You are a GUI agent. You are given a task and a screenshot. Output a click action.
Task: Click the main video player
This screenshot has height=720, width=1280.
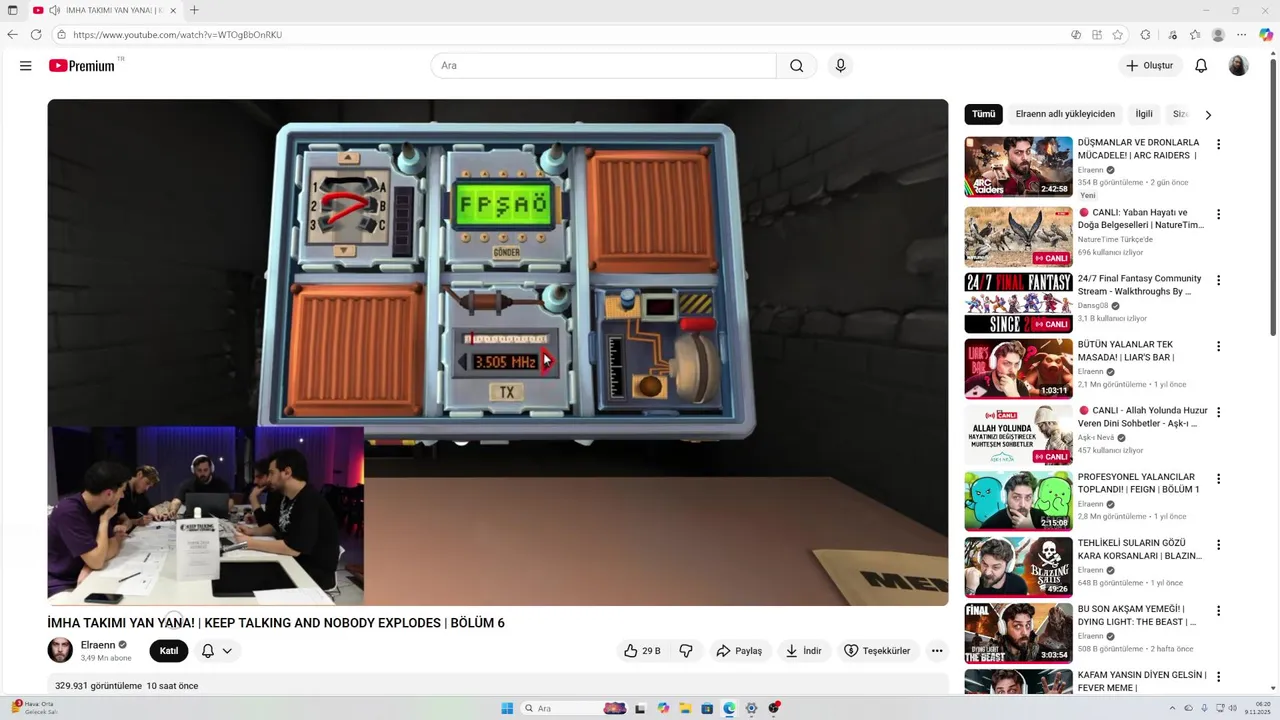498,352
